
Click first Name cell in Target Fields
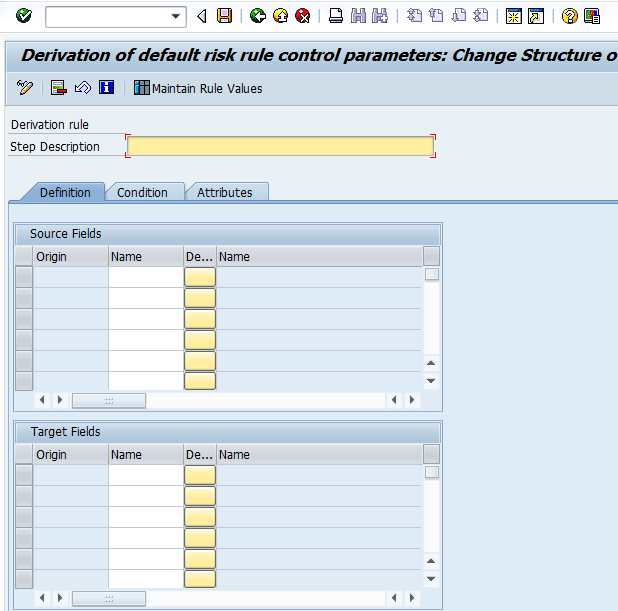tap(145, 475)
